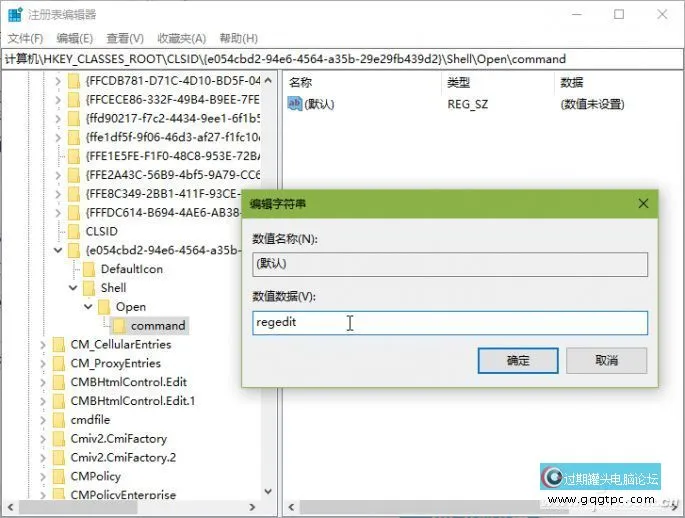
Task: Select the Open folder icon
Action: [x=104, y=307]
